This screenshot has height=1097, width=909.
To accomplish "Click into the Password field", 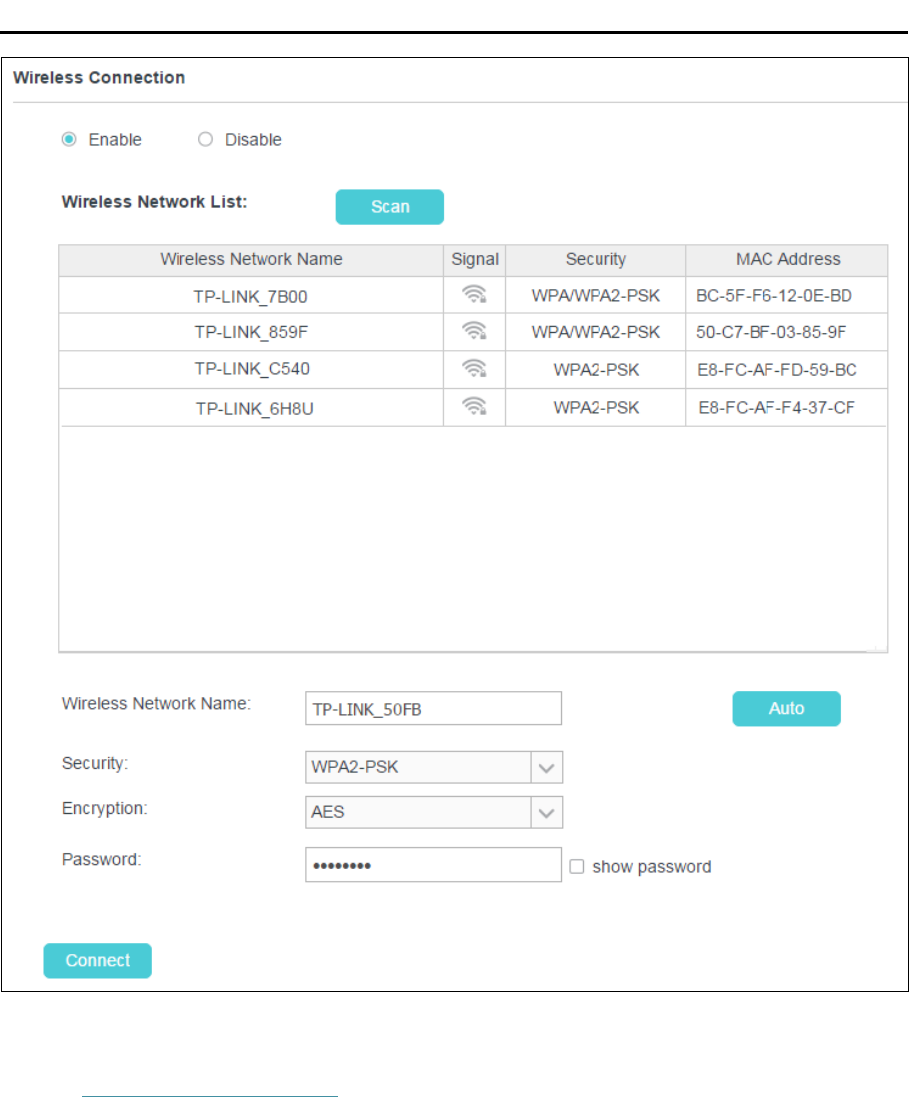I will coord(433,866).
